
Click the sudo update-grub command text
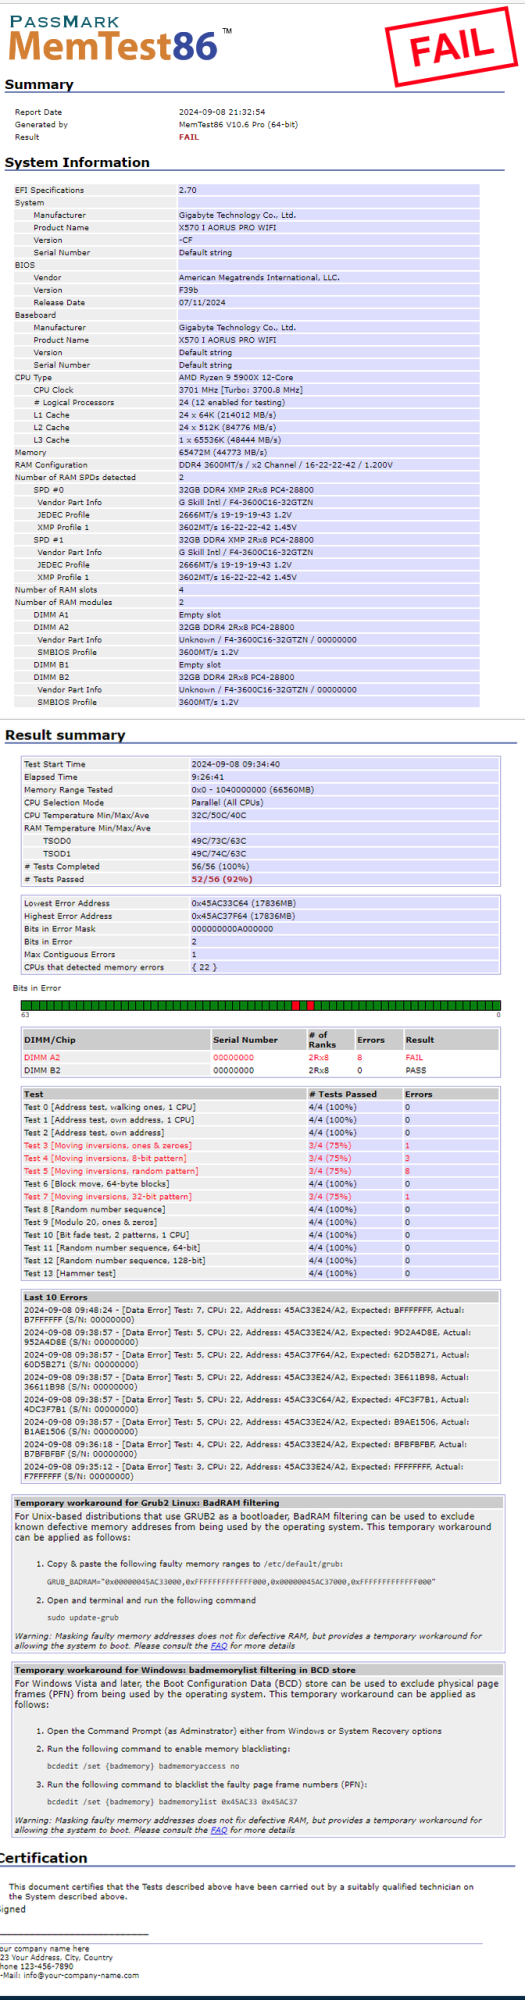[83, 1617]
